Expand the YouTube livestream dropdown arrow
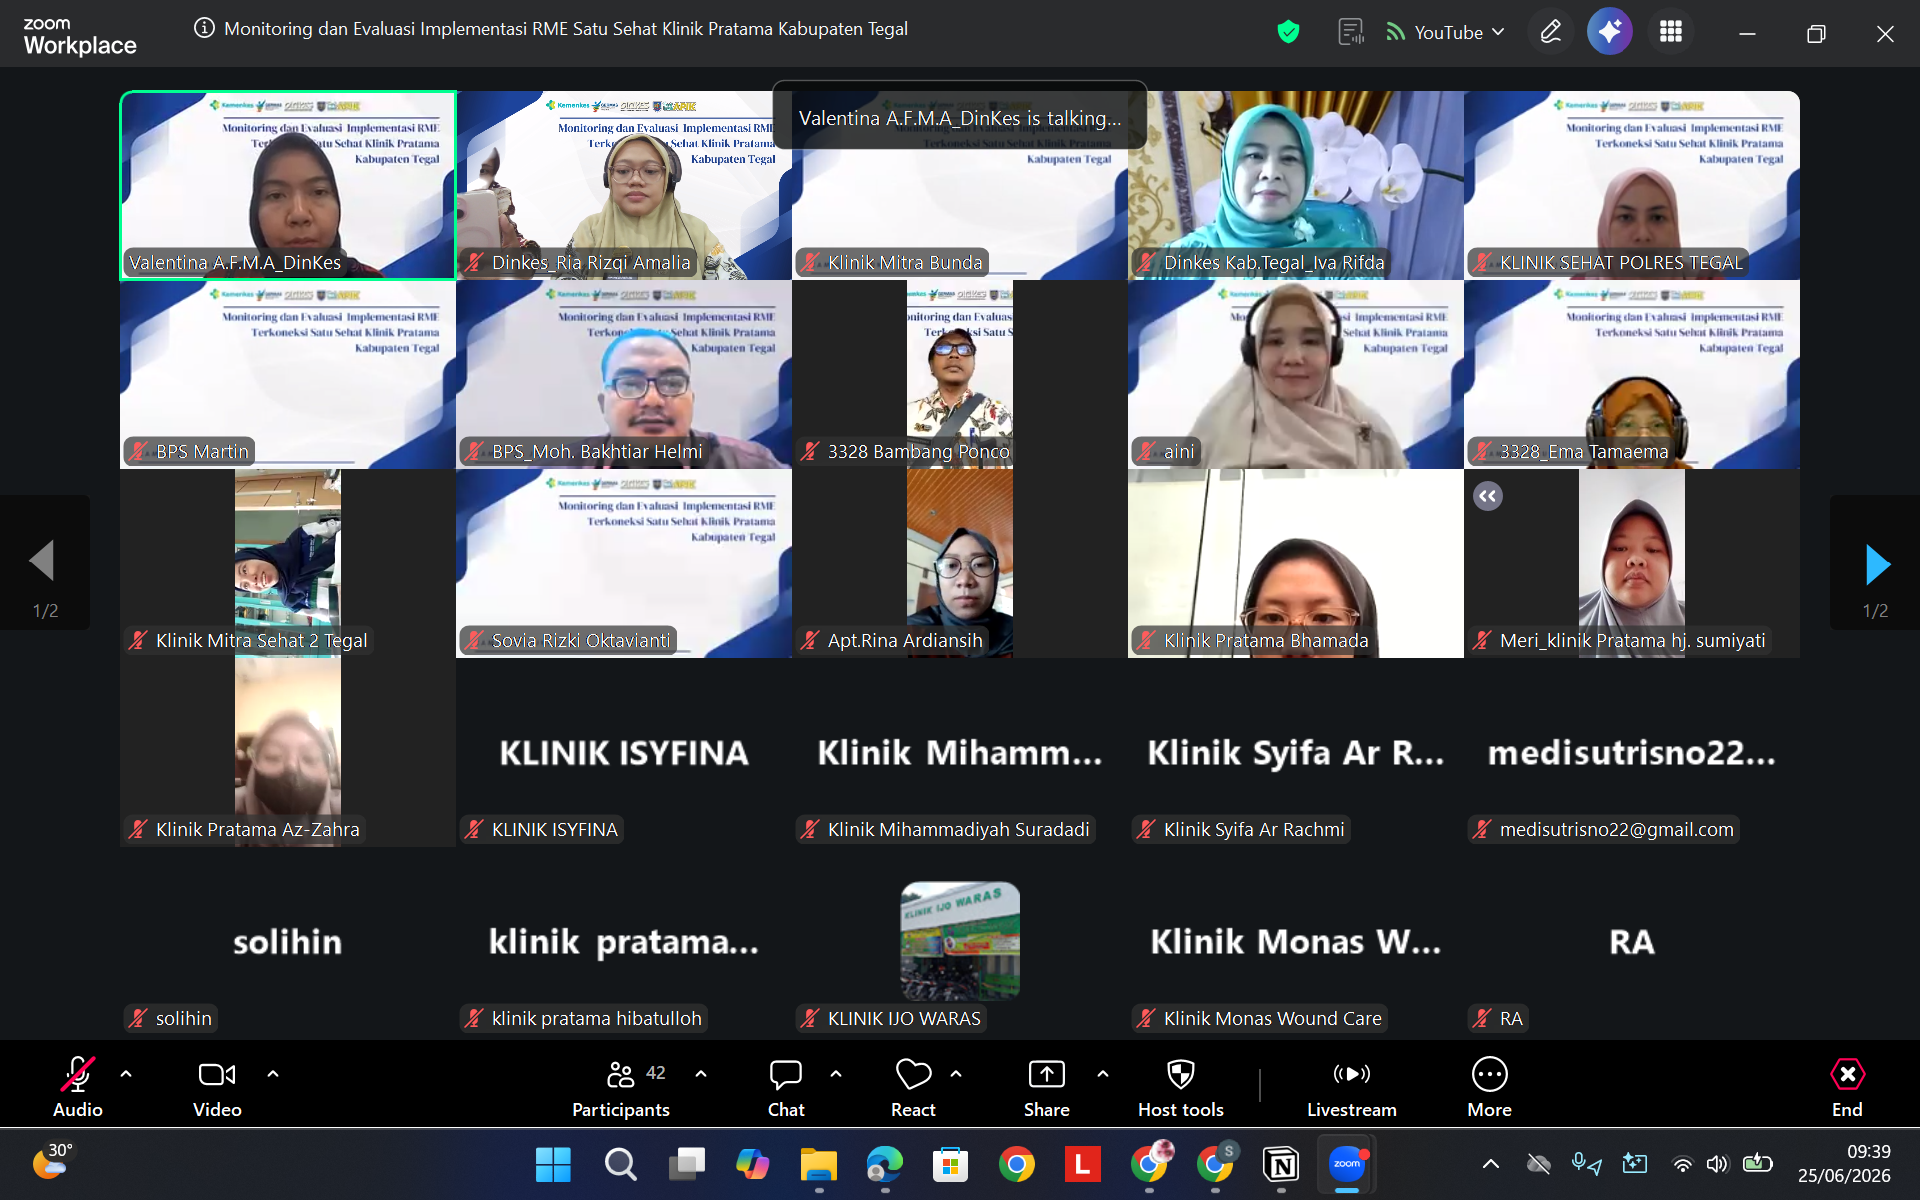This screenshot has height=1200, width=1920. [x=1498, y=32]
